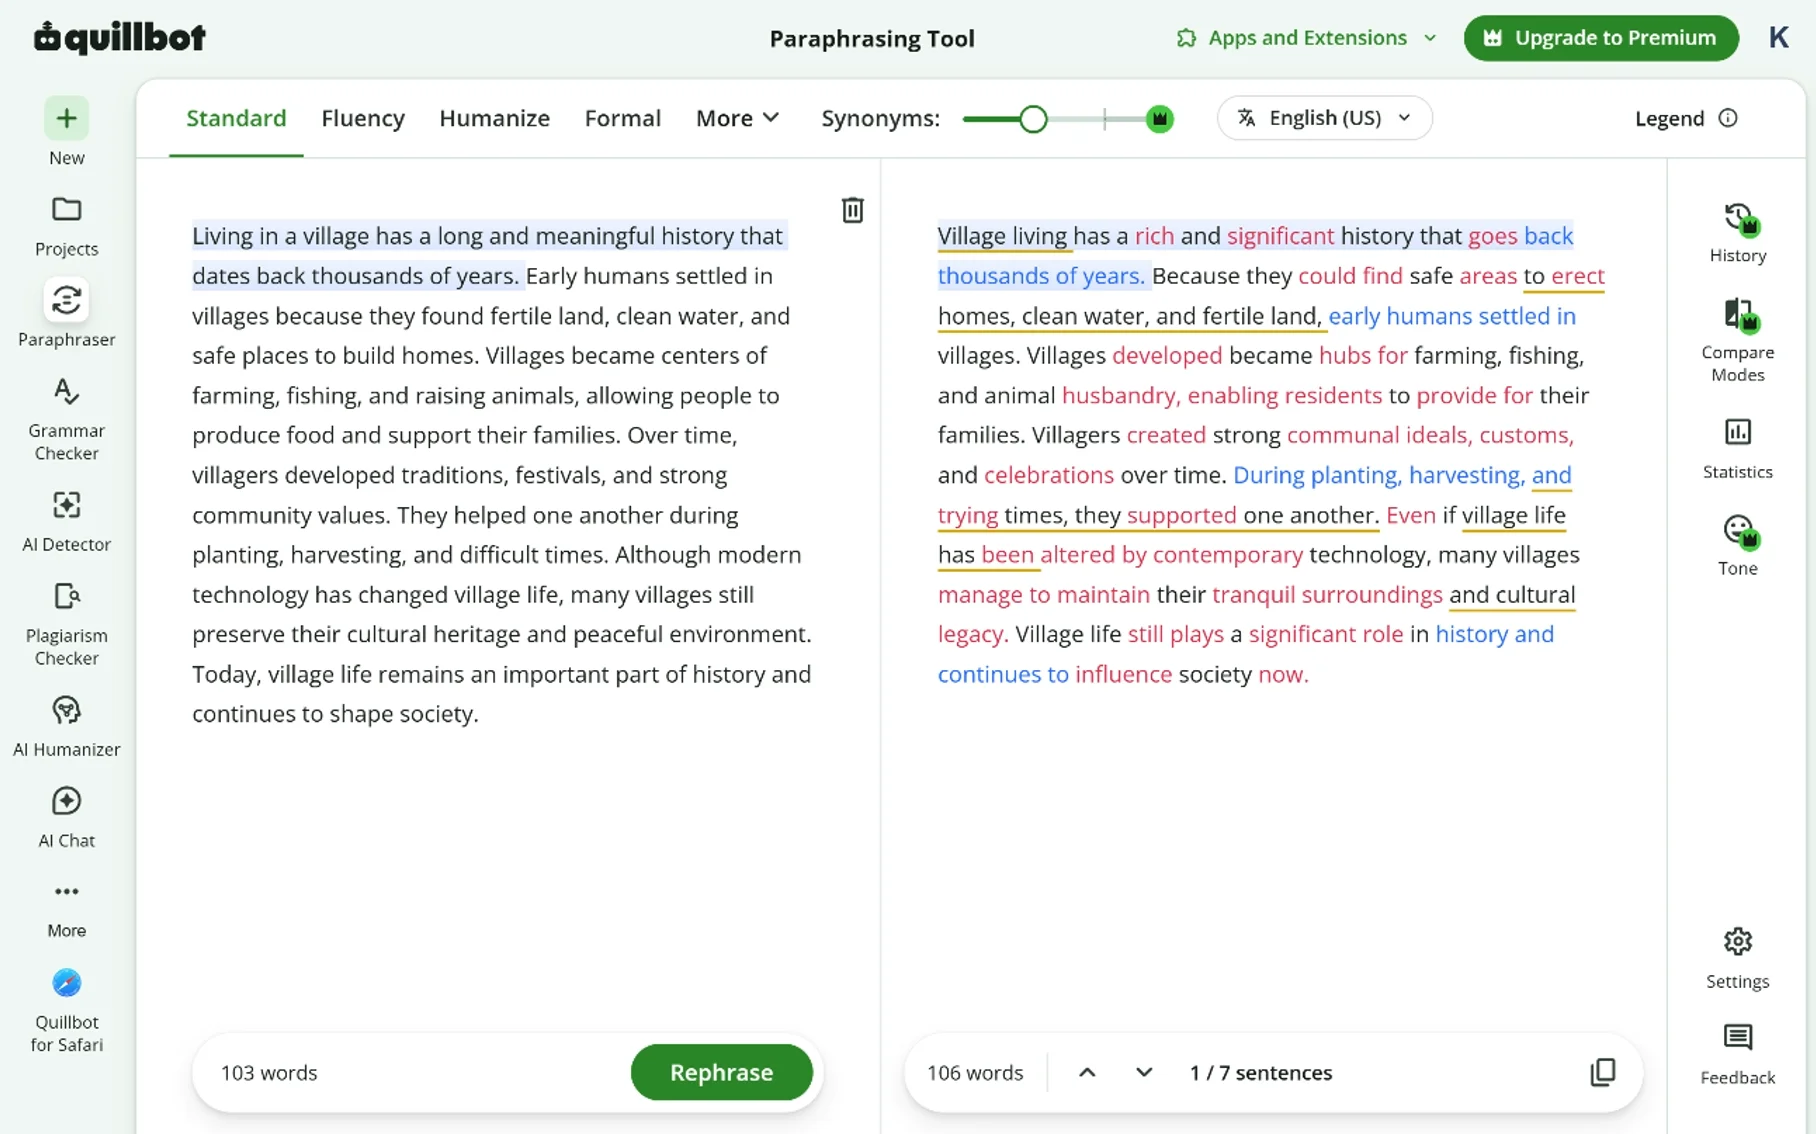Switch to Fluency mode tab
This screenshot has width=1816, height=1134.
click(363, 118)
